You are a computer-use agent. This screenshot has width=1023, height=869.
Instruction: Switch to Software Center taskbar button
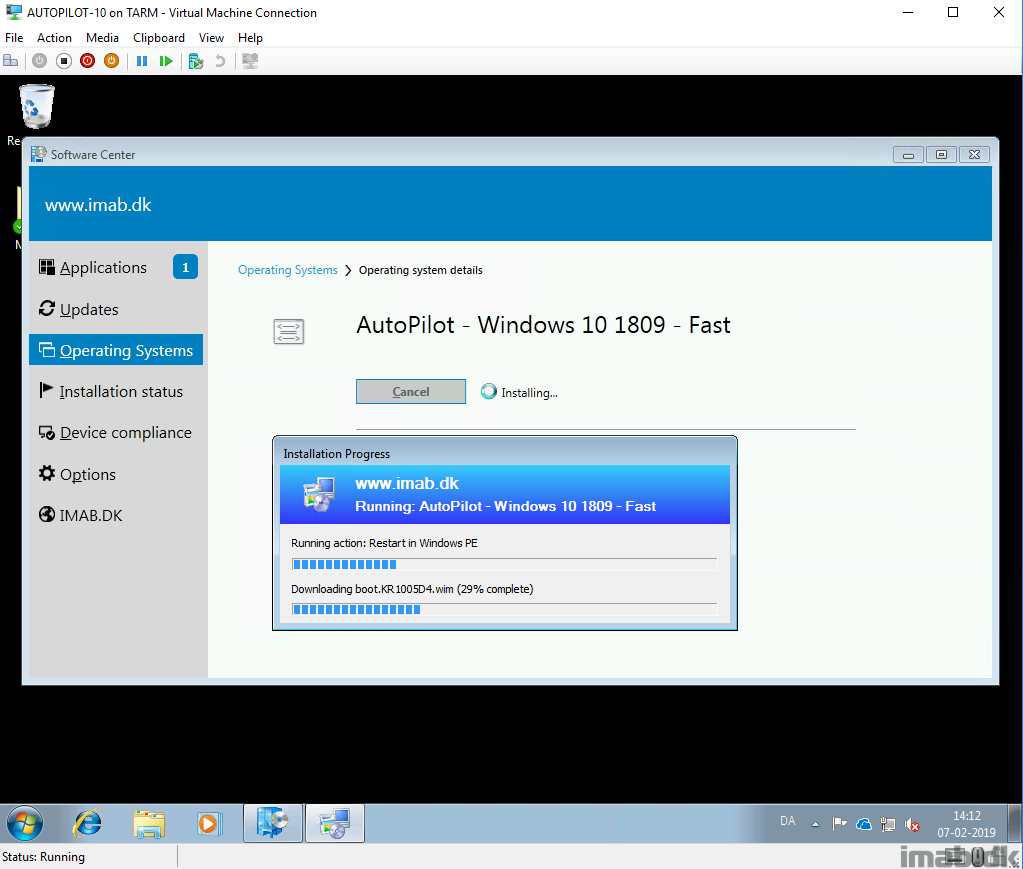point(273,823)
